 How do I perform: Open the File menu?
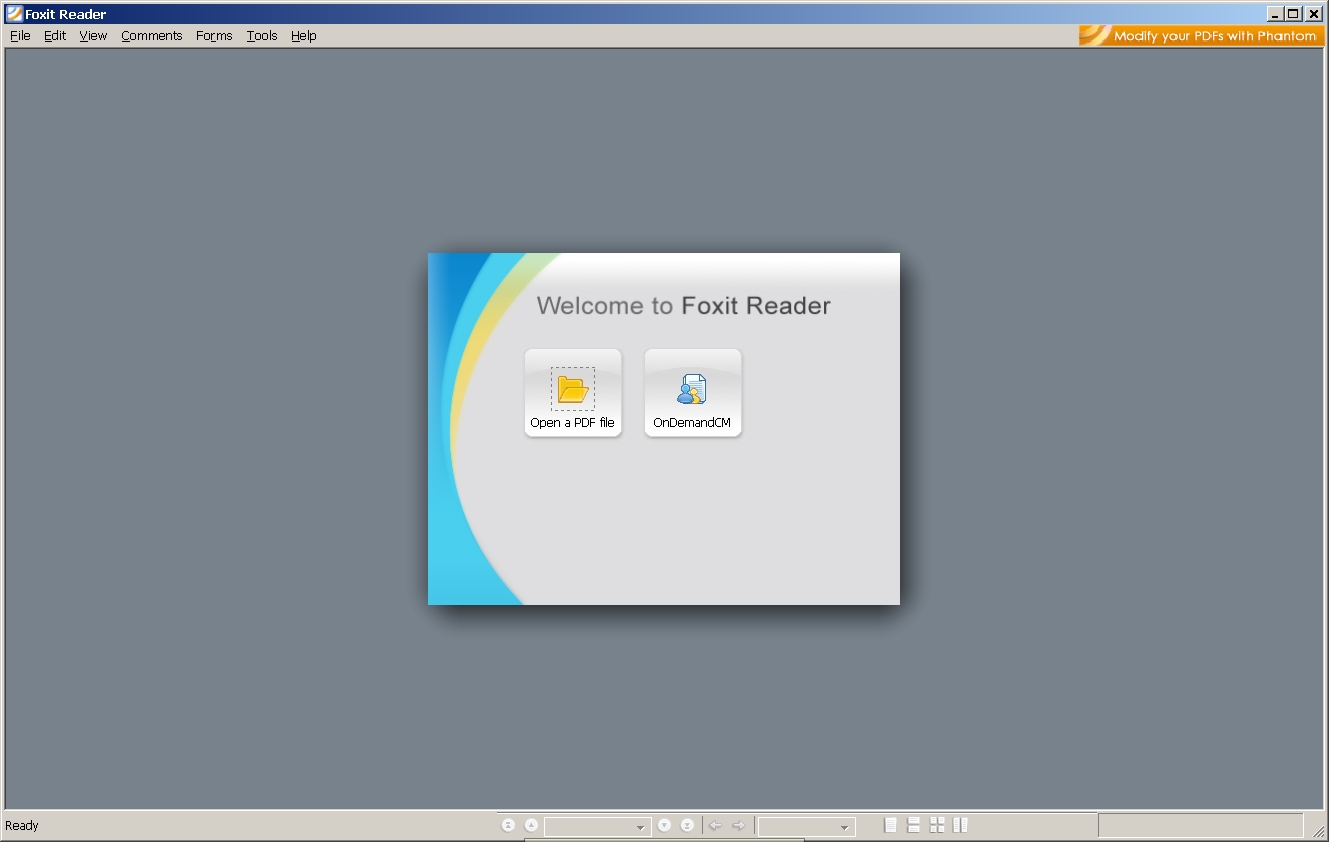(20, 35)
